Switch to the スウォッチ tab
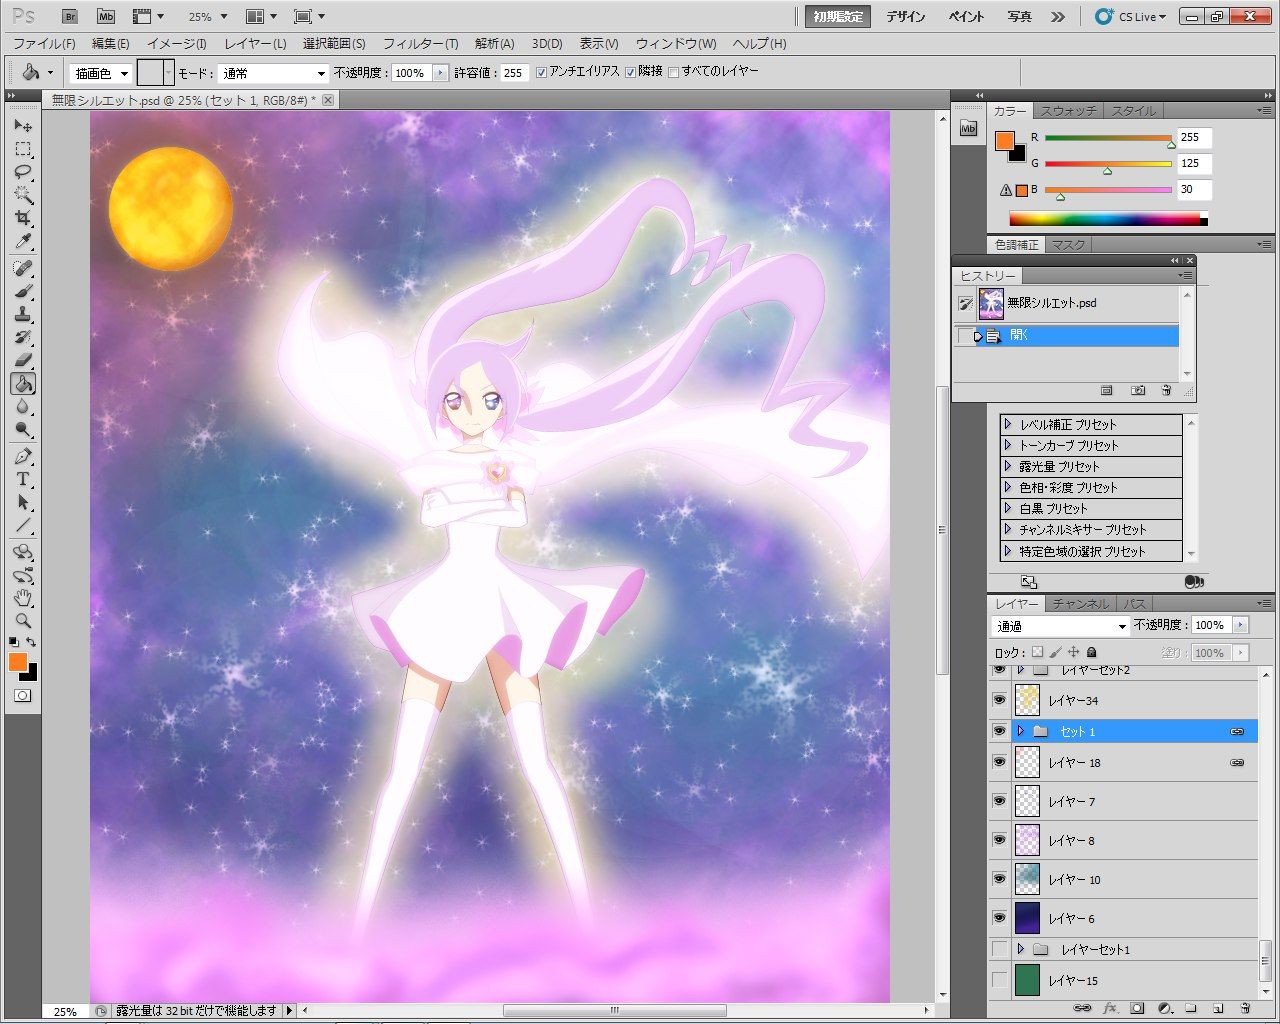1280x1024 pixels. pos(1068,111)
